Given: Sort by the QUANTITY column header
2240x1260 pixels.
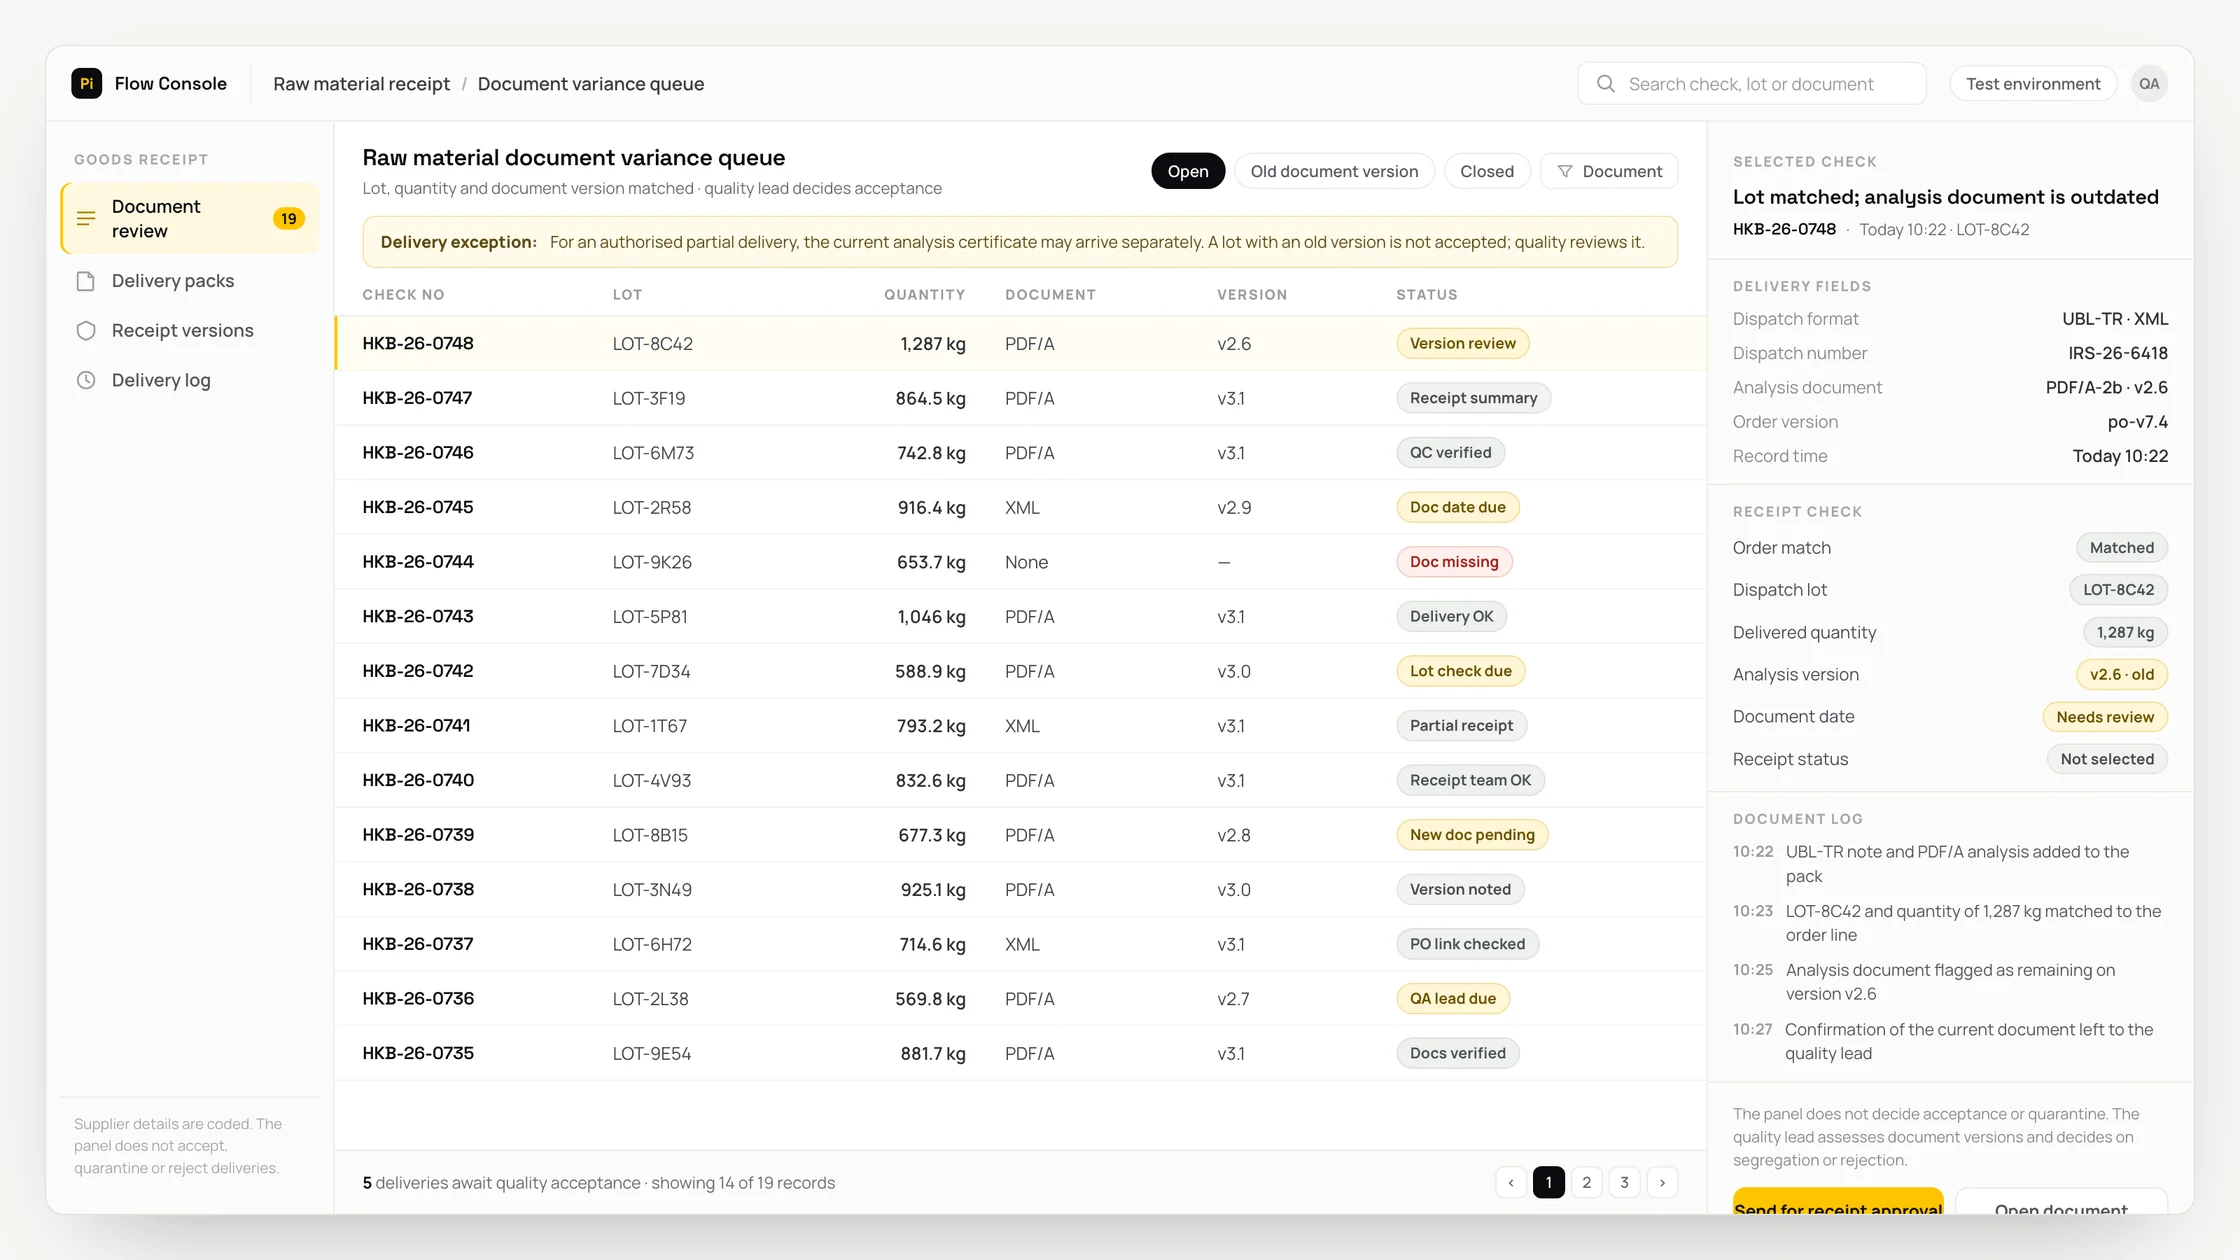Looking at the screenshot, I should click(924, 295).
